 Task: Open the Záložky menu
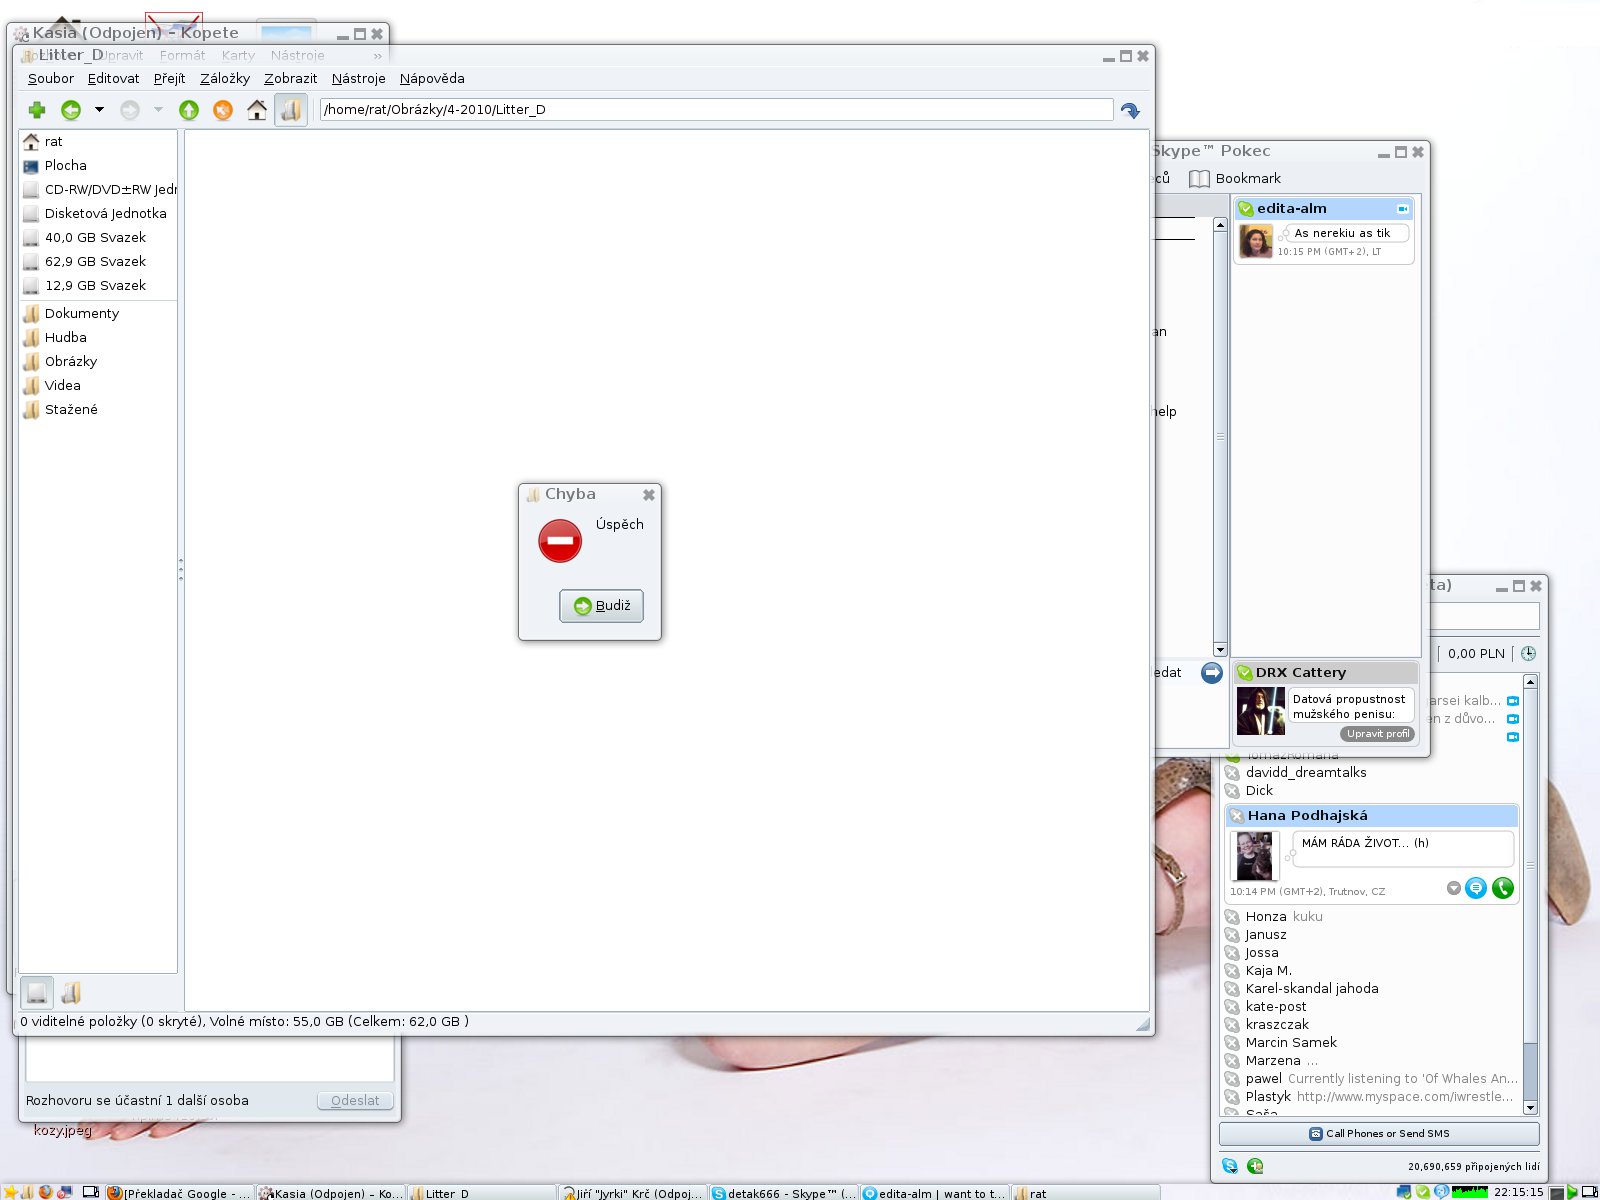225,79
